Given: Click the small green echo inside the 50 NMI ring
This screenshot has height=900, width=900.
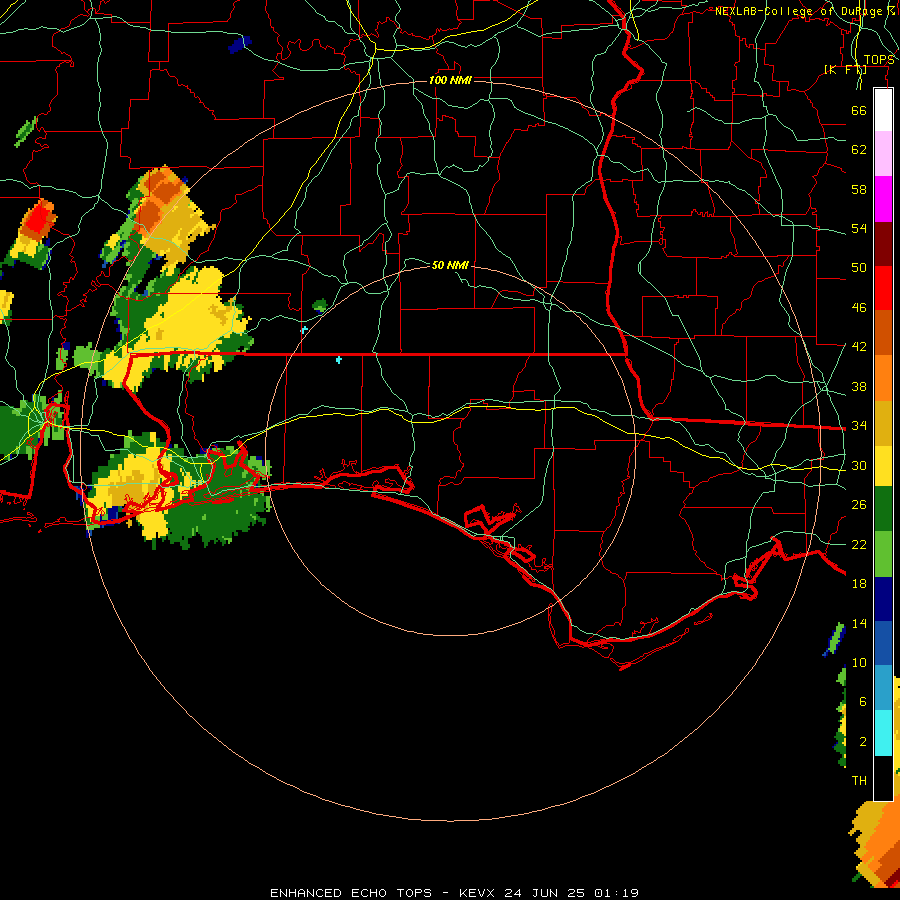Looking at the screenshot, I should point(320,305).
